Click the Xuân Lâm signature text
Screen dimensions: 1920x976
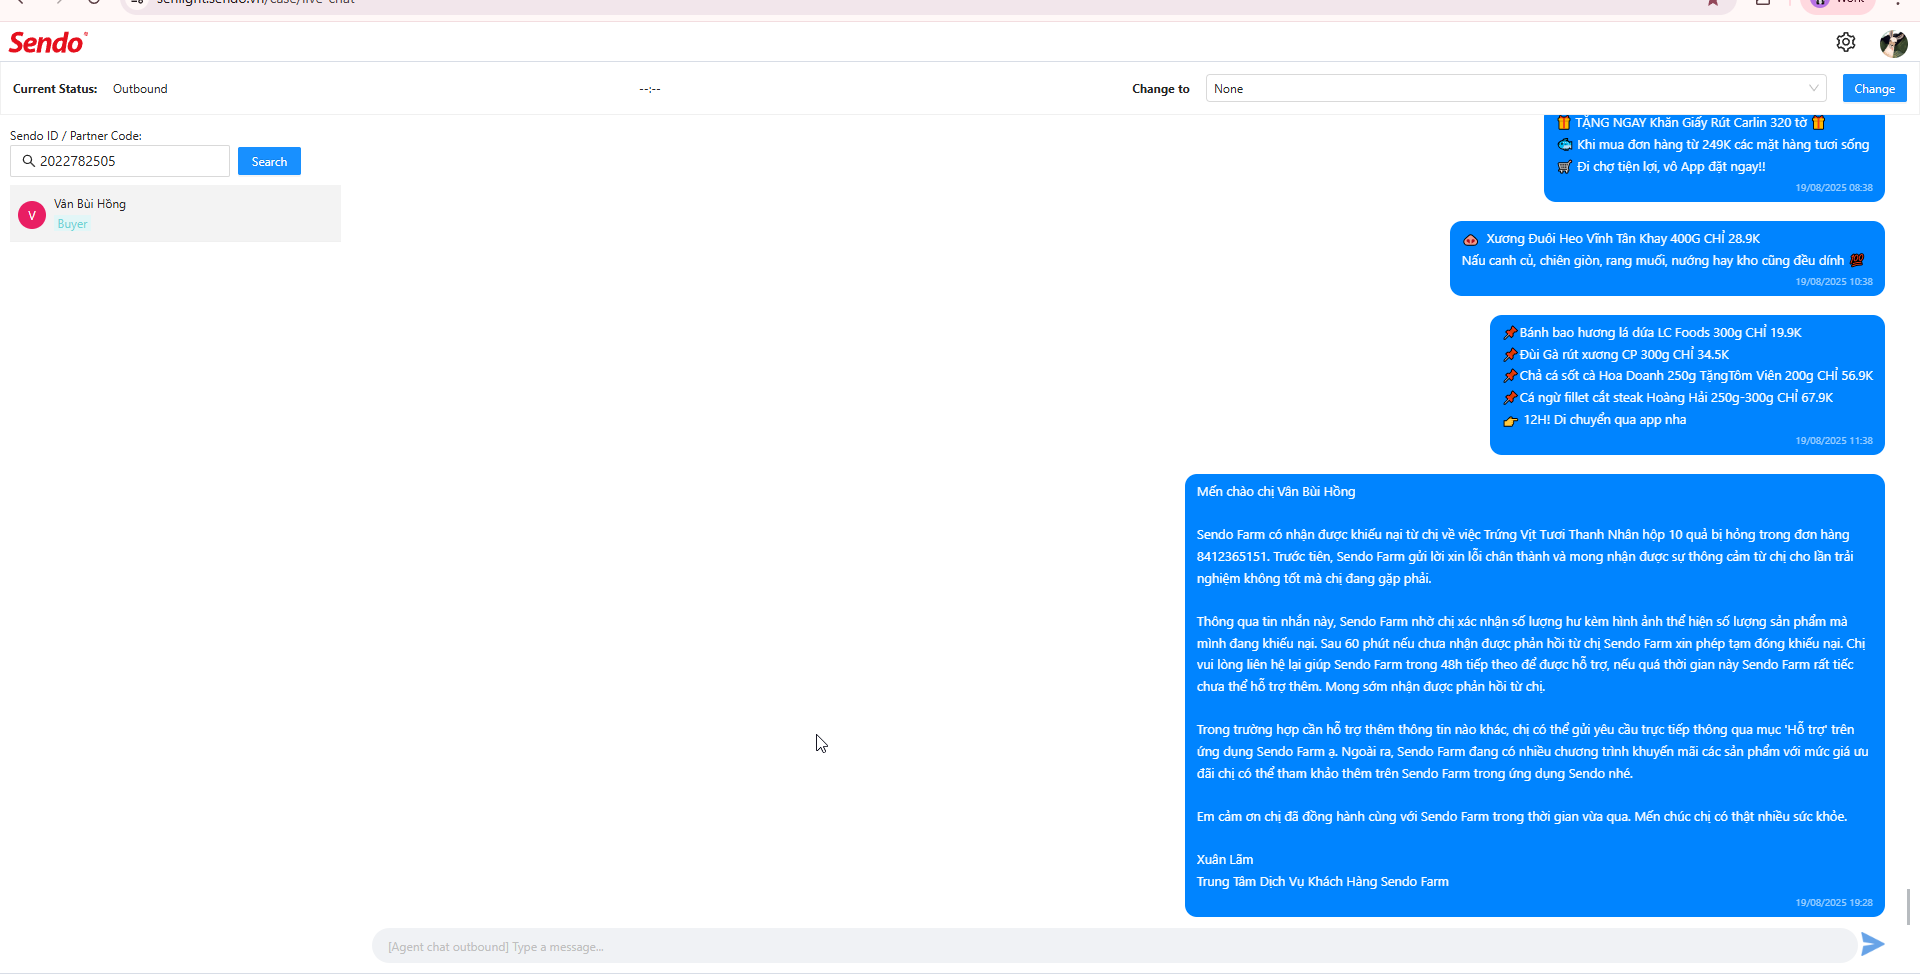[1225, 860]
